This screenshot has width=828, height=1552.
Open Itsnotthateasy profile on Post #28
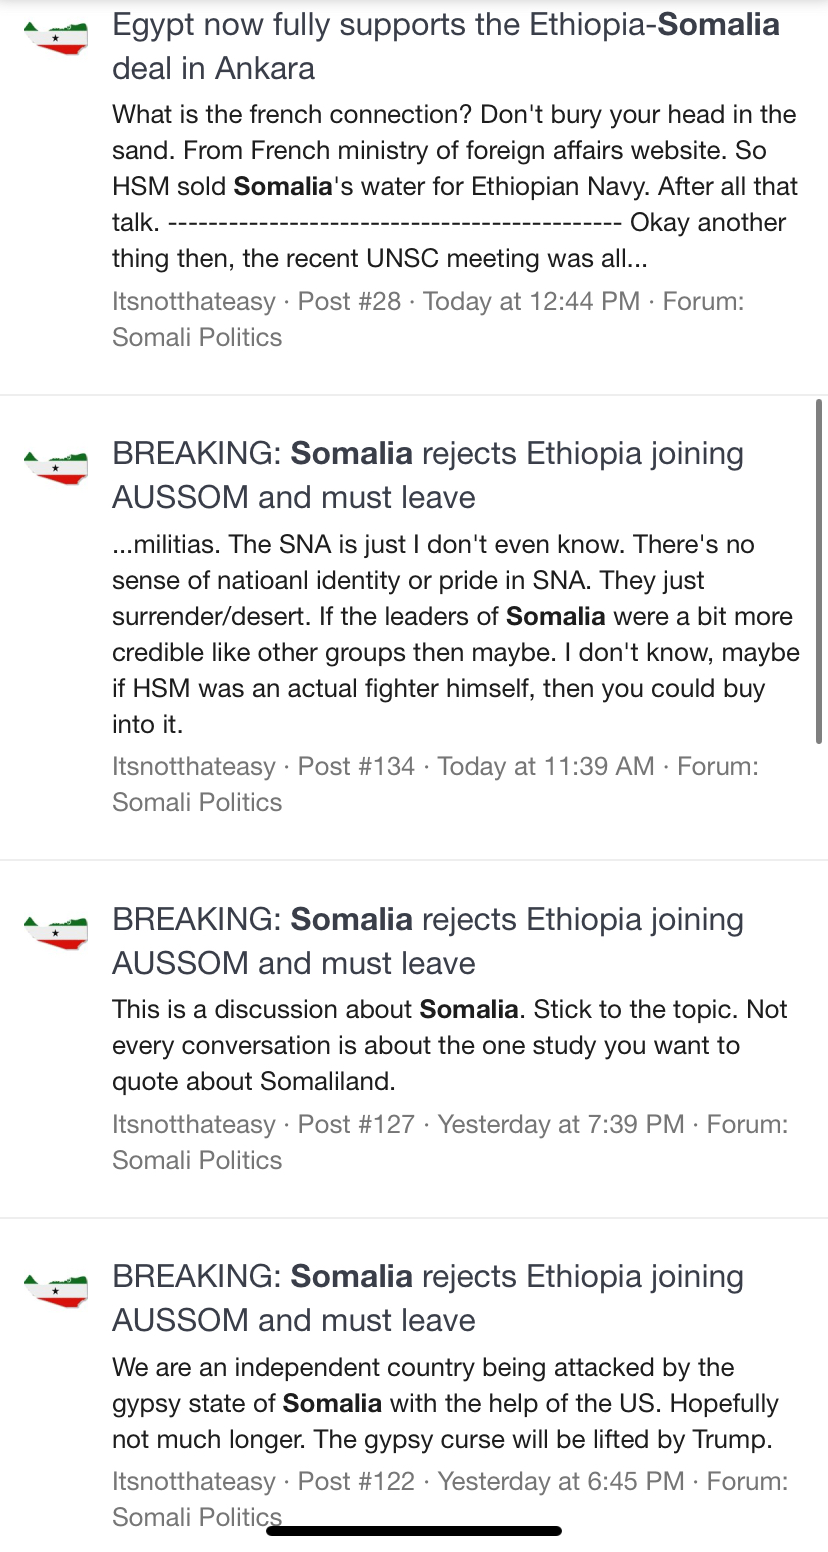click(193, 301)
